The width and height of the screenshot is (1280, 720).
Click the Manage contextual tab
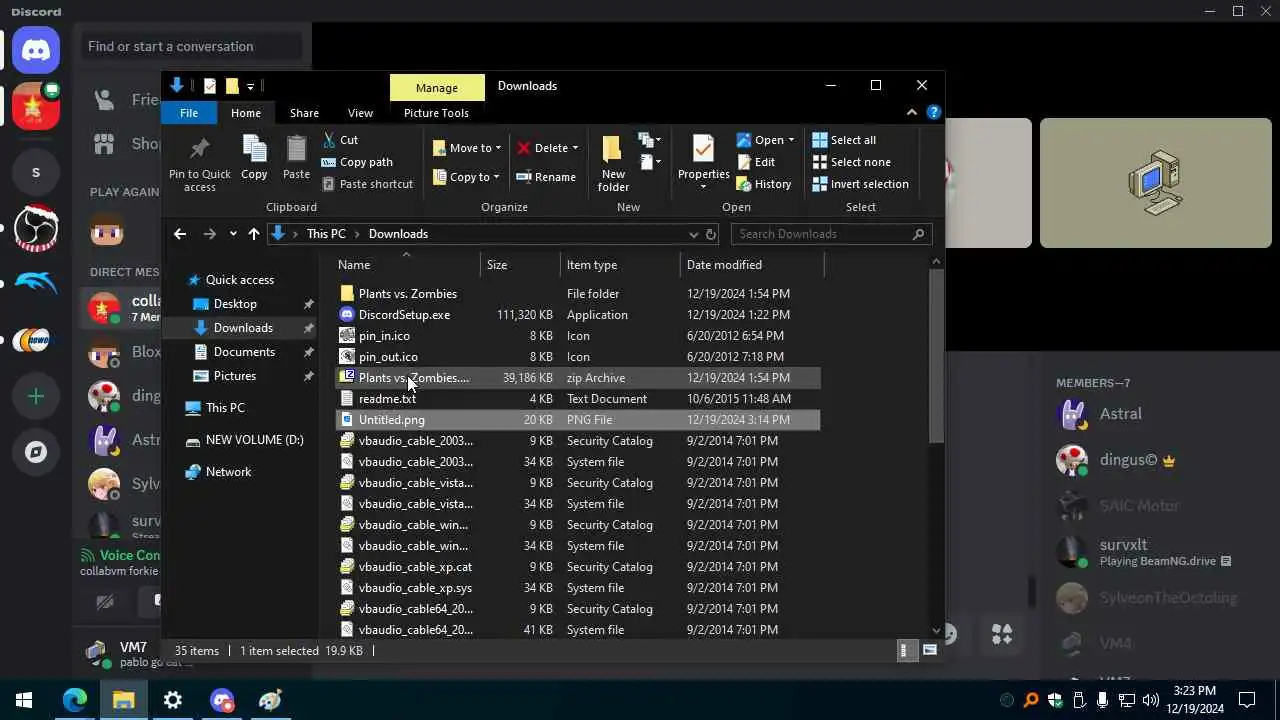pyautogui.click(x=437, y=88)
